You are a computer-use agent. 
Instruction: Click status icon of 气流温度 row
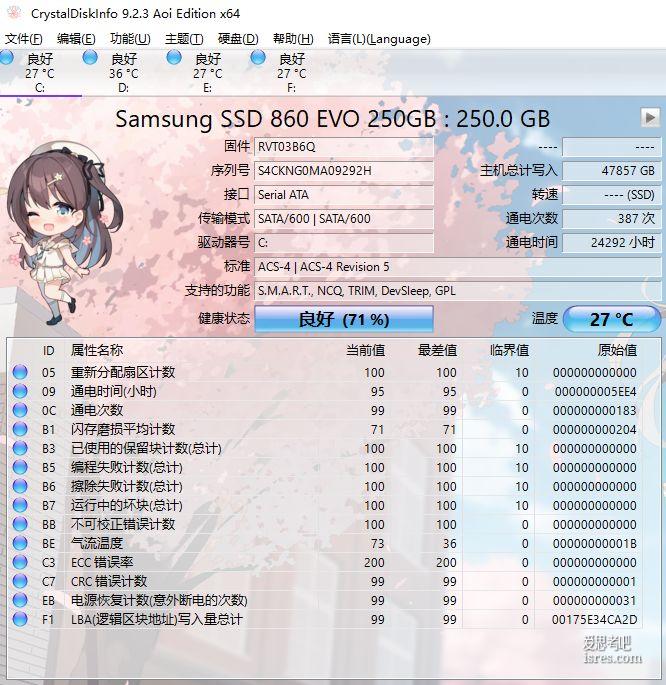click(x=20, y=543)
